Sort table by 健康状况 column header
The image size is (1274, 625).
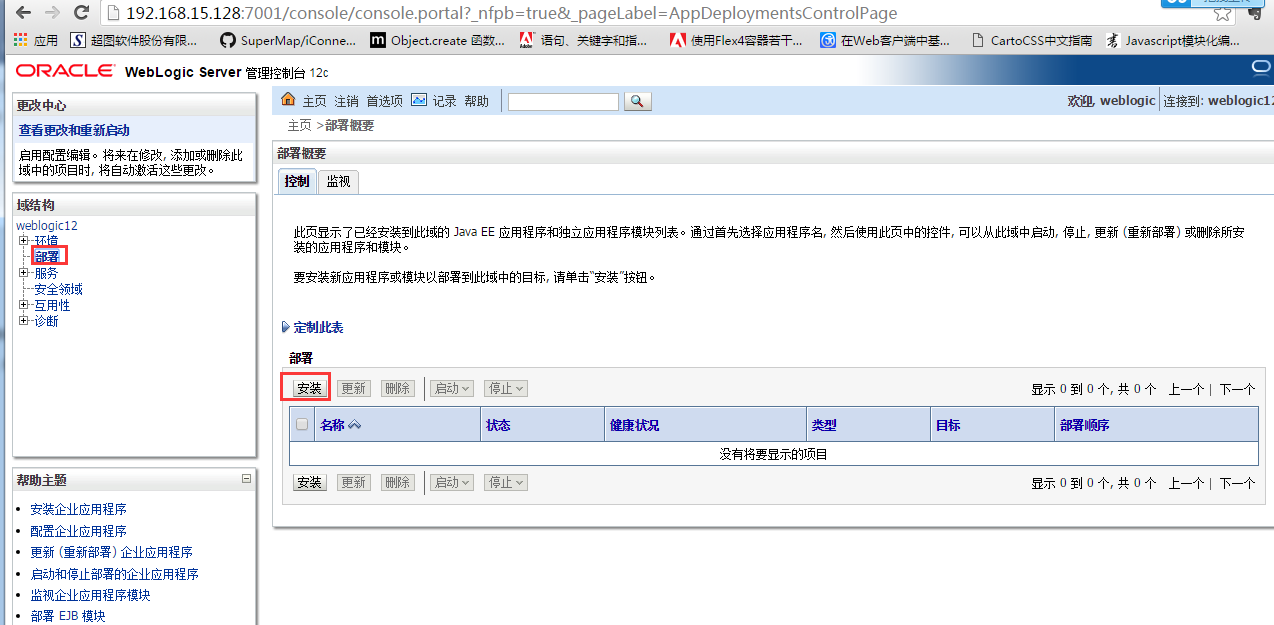click(635, 425)
